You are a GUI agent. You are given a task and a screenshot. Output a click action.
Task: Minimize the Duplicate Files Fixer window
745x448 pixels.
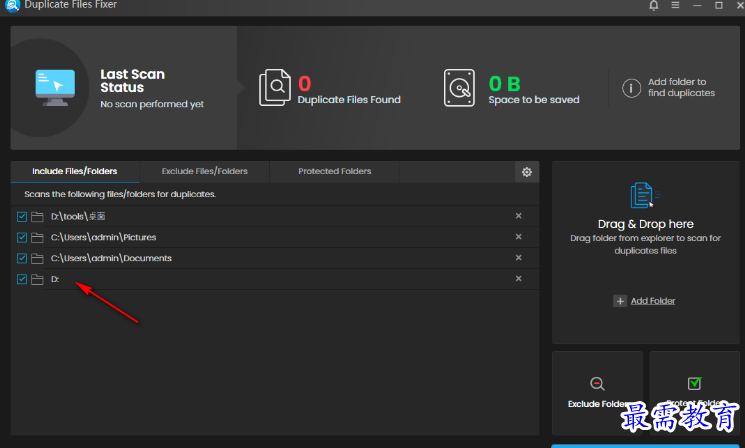697,5
